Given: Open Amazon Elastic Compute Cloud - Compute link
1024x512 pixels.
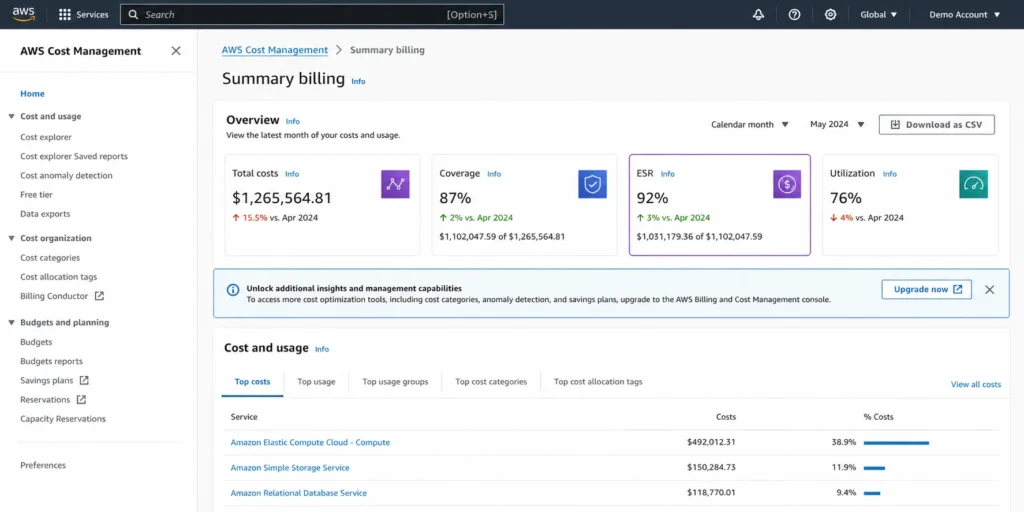Looking at the screenshot, I should pos(310,442).
